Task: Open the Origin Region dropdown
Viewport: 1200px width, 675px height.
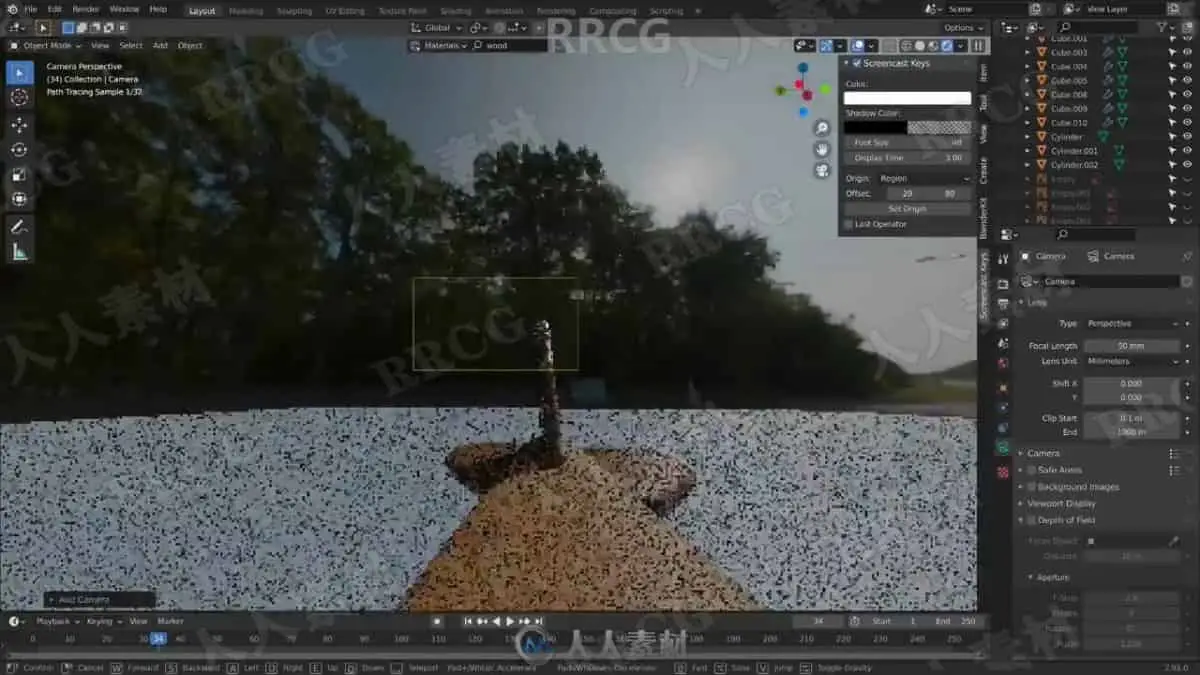Action: pos(923,178)
